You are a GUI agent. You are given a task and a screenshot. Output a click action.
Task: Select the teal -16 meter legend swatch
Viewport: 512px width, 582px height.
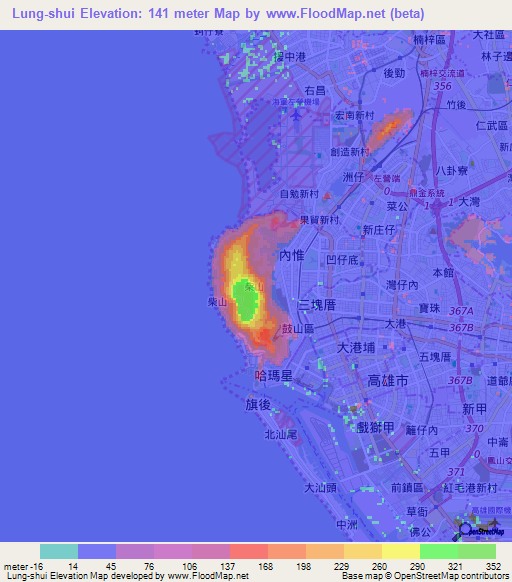(x=59, y=551)
